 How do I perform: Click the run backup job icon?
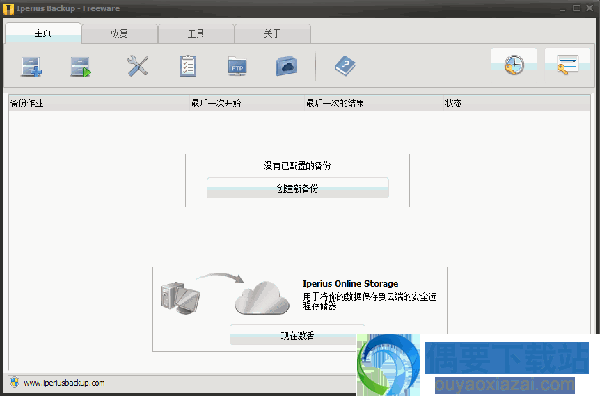point(80,67)
